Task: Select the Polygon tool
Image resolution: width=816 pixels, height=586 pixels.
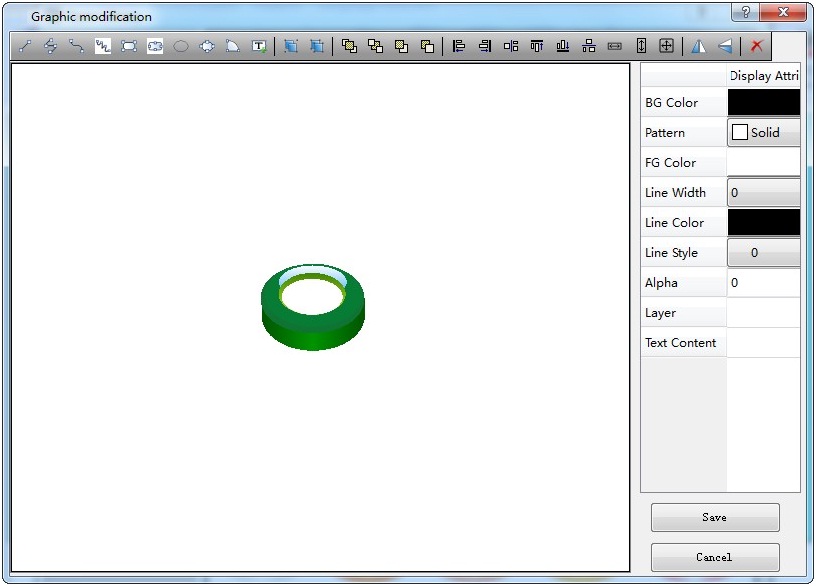Action: (x=206, y=46)
